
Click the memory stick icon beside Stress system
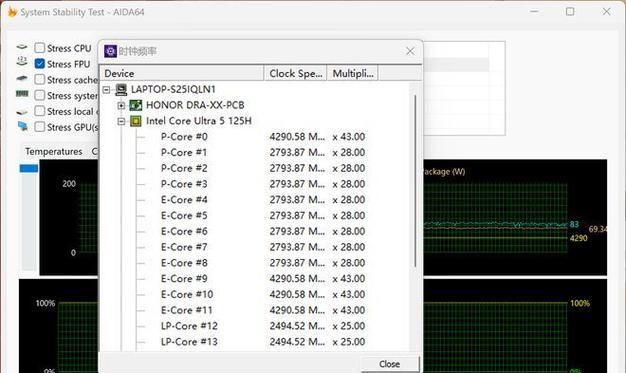(x=22, y=94)
